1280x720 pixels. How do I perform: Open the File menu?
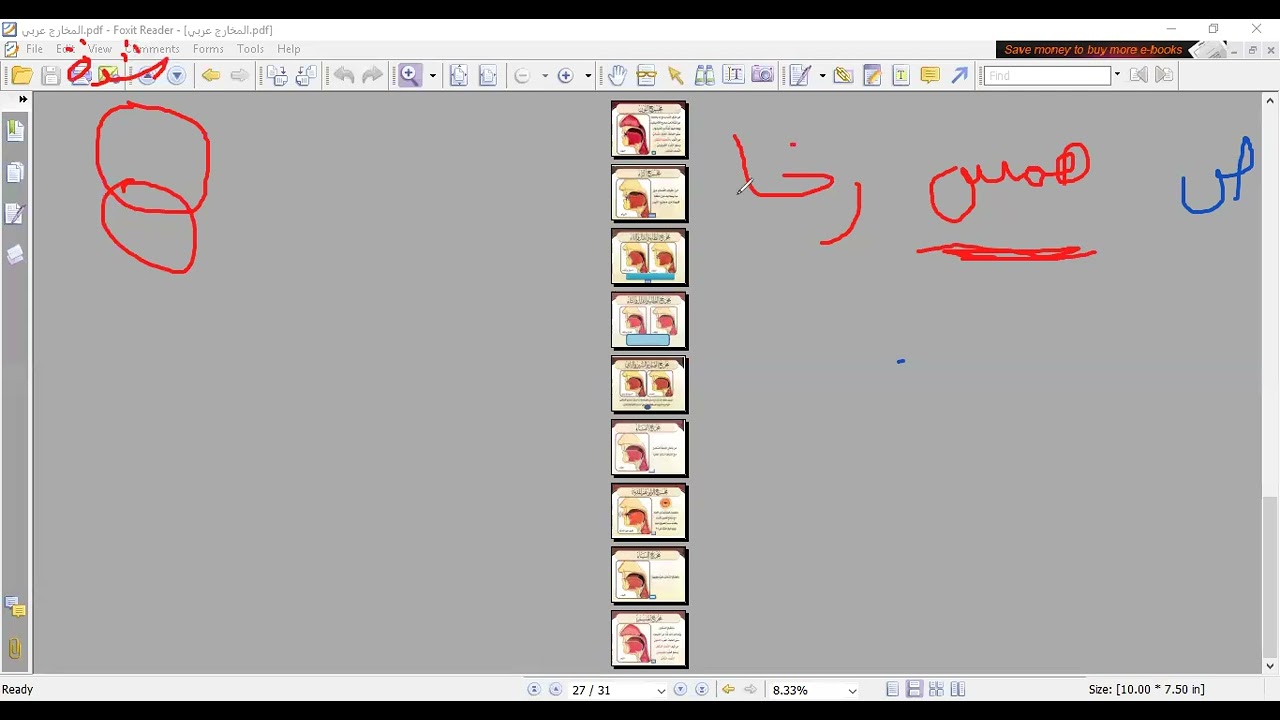(35, 49)
